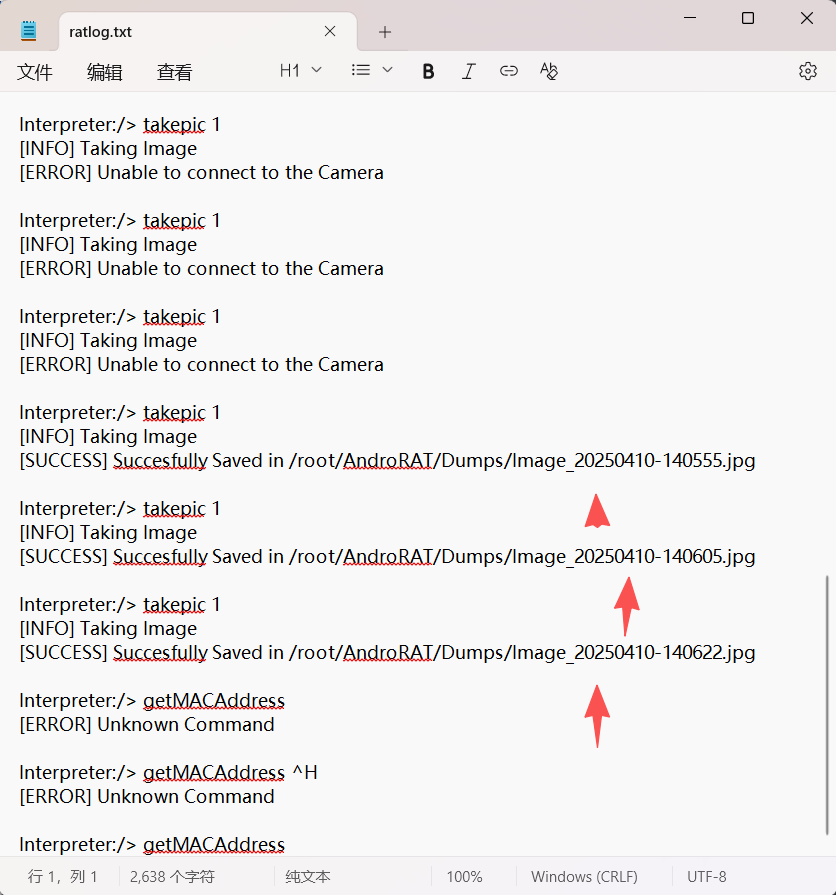The height and width of the screenshot is (895, 836).
Task: Click the clear formatting icon
Action: pyautogui.click(x=548, y=71)
